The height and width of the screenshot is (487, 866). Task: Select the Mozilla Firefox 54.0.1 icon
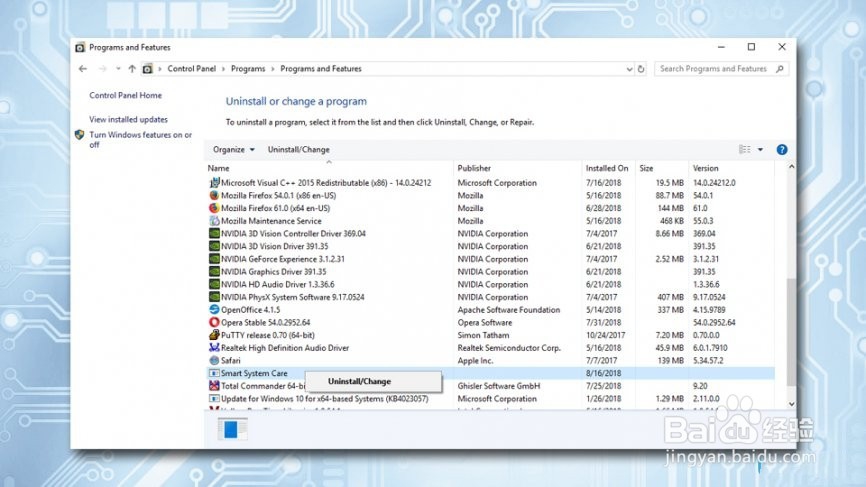(x=214, y=195)
